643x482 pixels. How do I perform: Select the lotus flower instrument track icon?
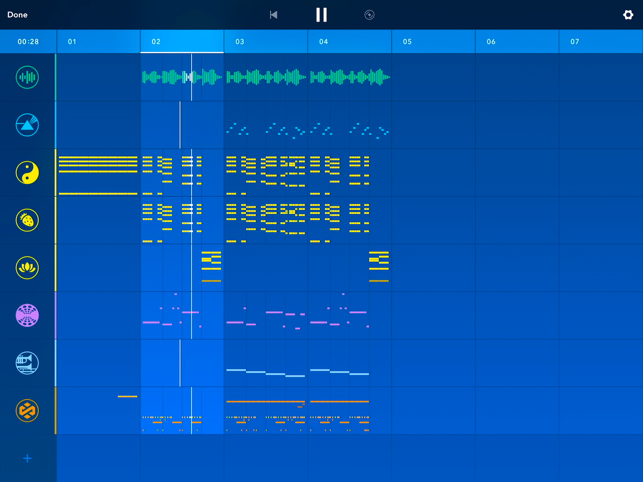click(x=27, y=267)
